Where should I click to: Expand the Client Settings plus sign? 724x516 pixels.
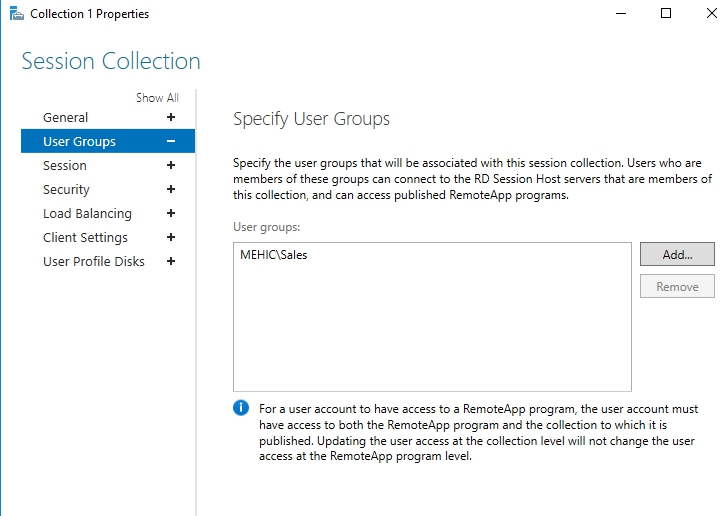171,238
